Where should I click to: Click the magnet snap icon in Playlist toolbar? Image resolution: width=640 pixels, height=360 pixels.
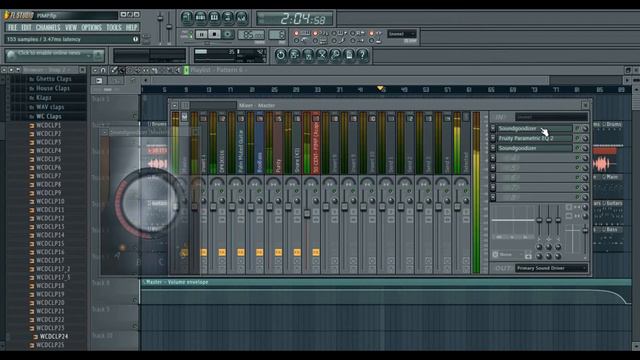point(103,70)
